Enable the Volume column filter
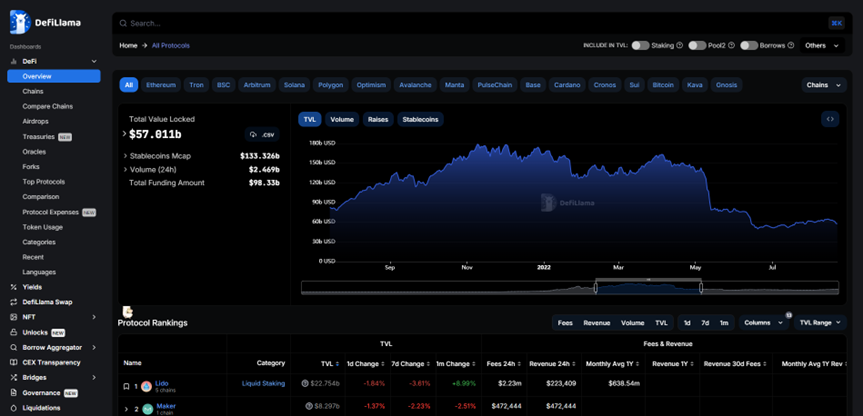The image size is (863, 416). tap(632, 323)
